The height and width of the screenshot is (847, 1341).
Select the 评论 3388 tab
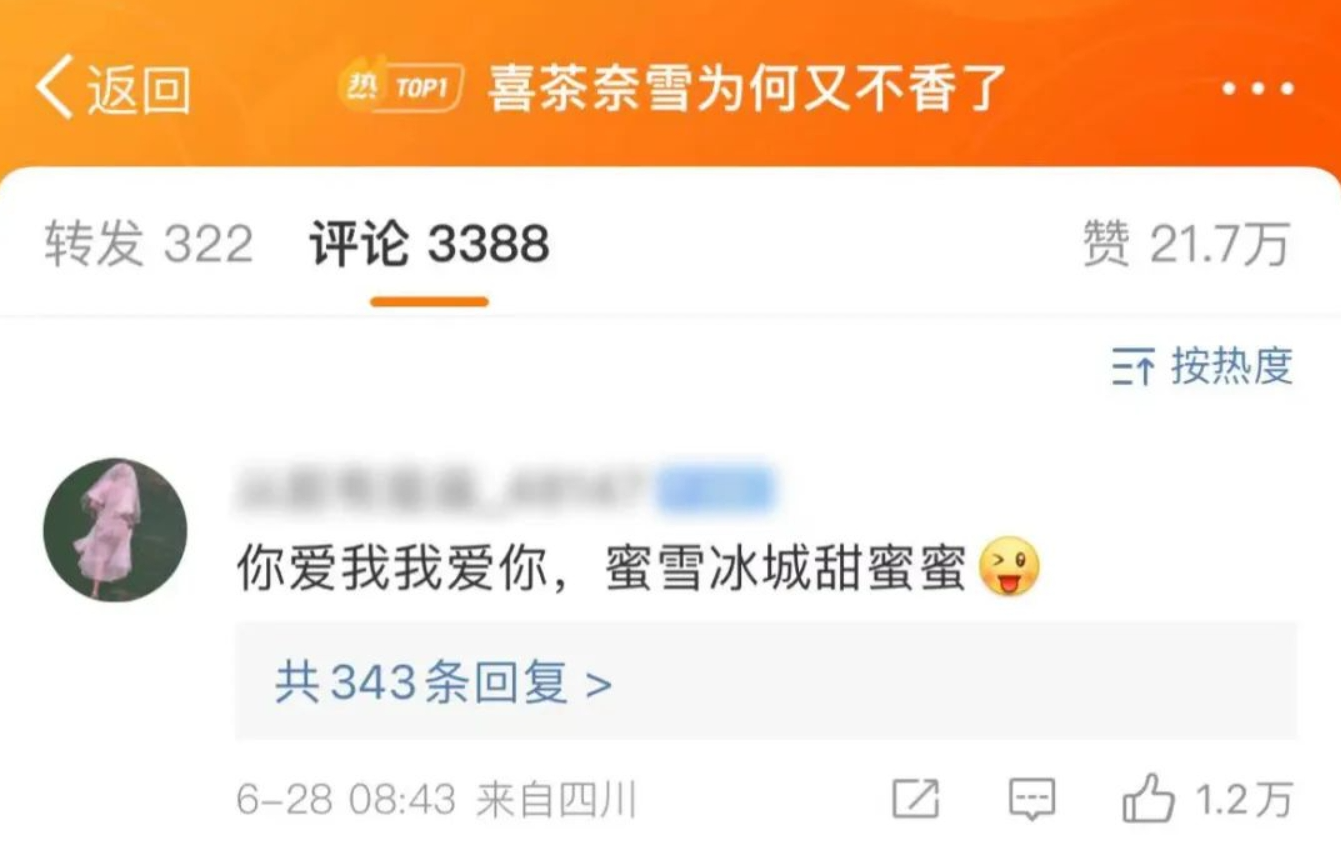pos(430,245)
